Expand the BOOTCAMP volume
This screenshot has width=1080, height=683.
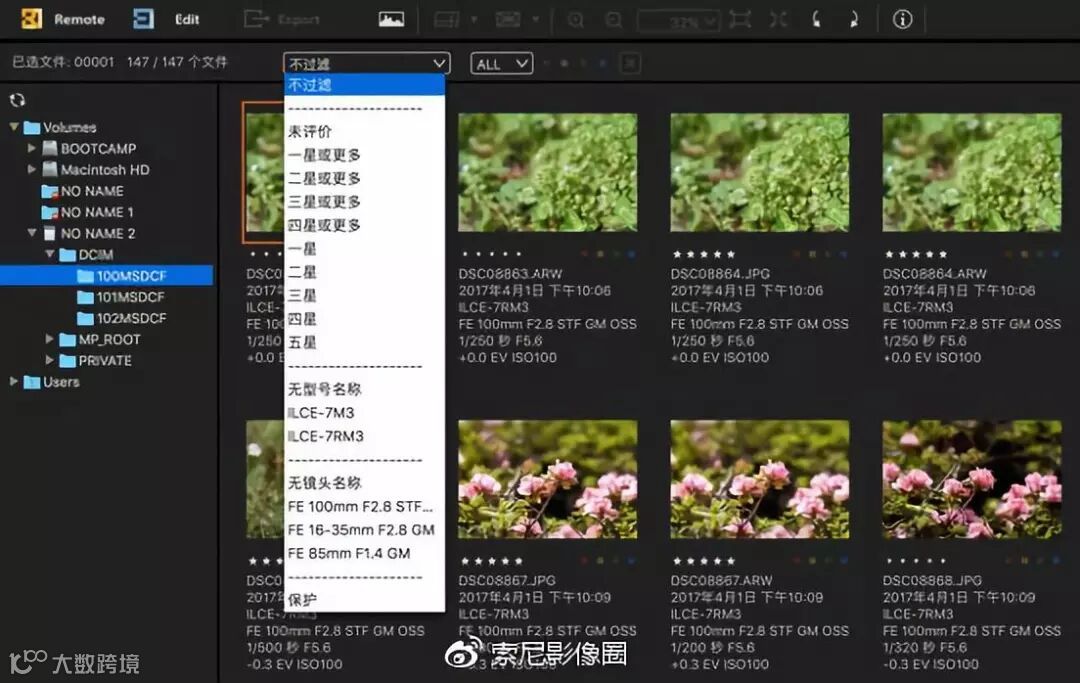point(32,148)
